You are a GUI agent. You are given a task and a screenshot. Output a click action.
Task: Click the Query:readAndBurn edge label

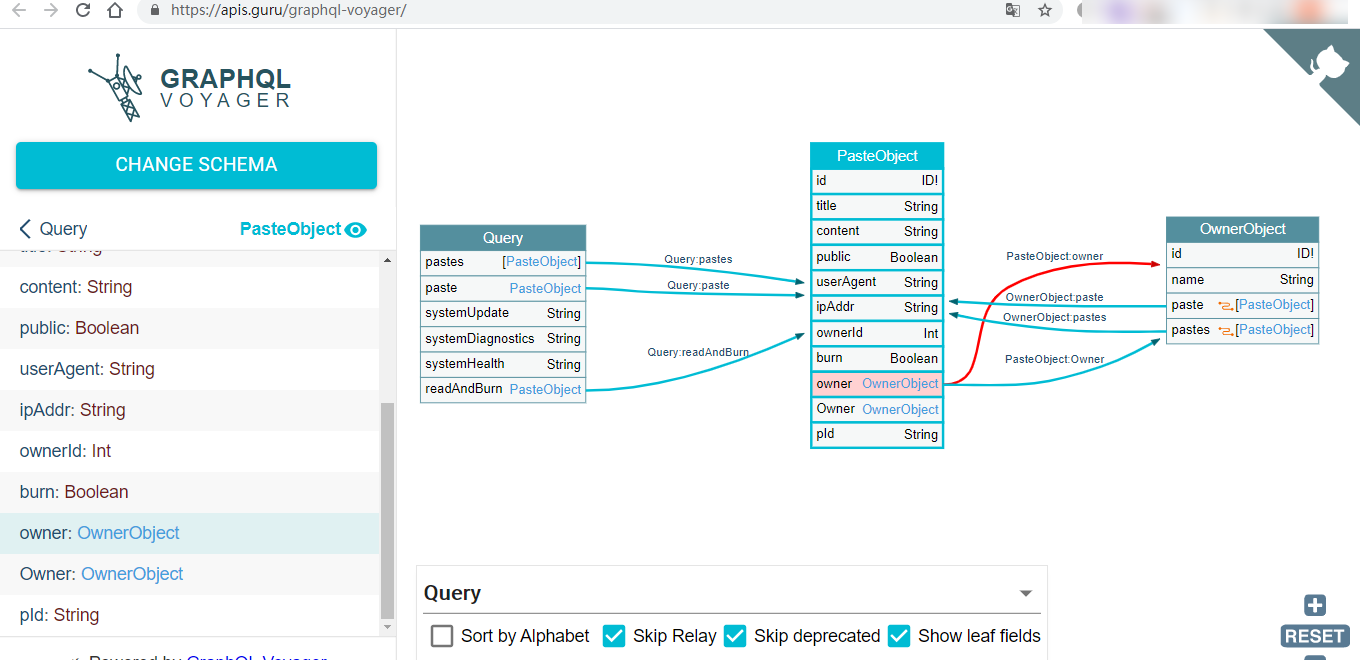(x=698, y=352)
